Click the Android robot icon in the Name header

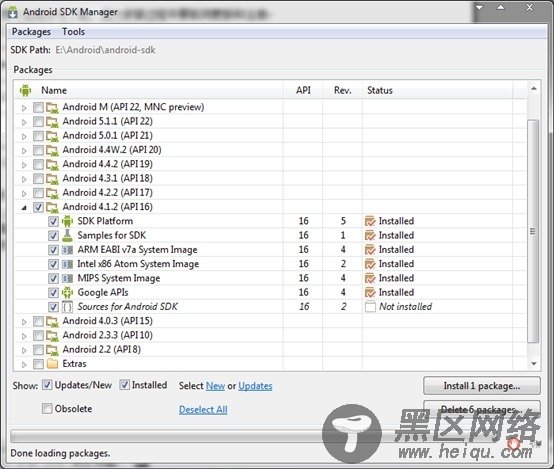pos(25,90)
